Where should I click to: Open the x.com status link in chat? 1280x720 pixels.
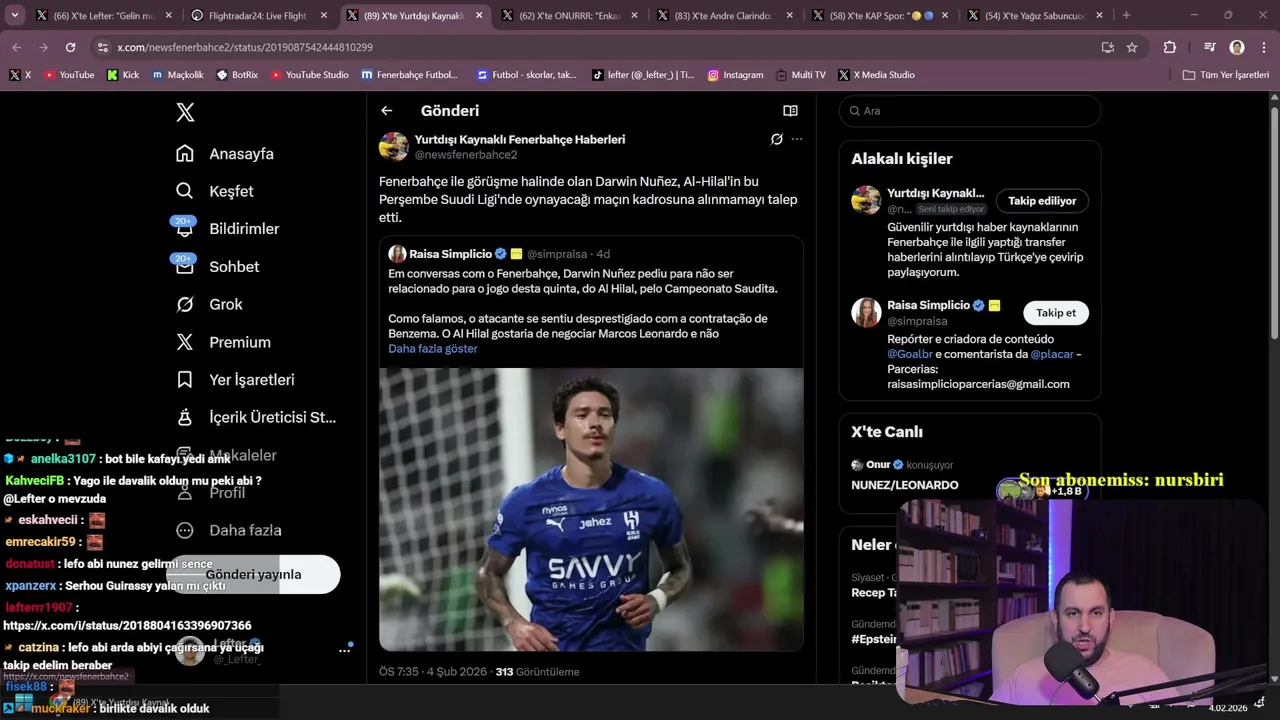(127, 626)
